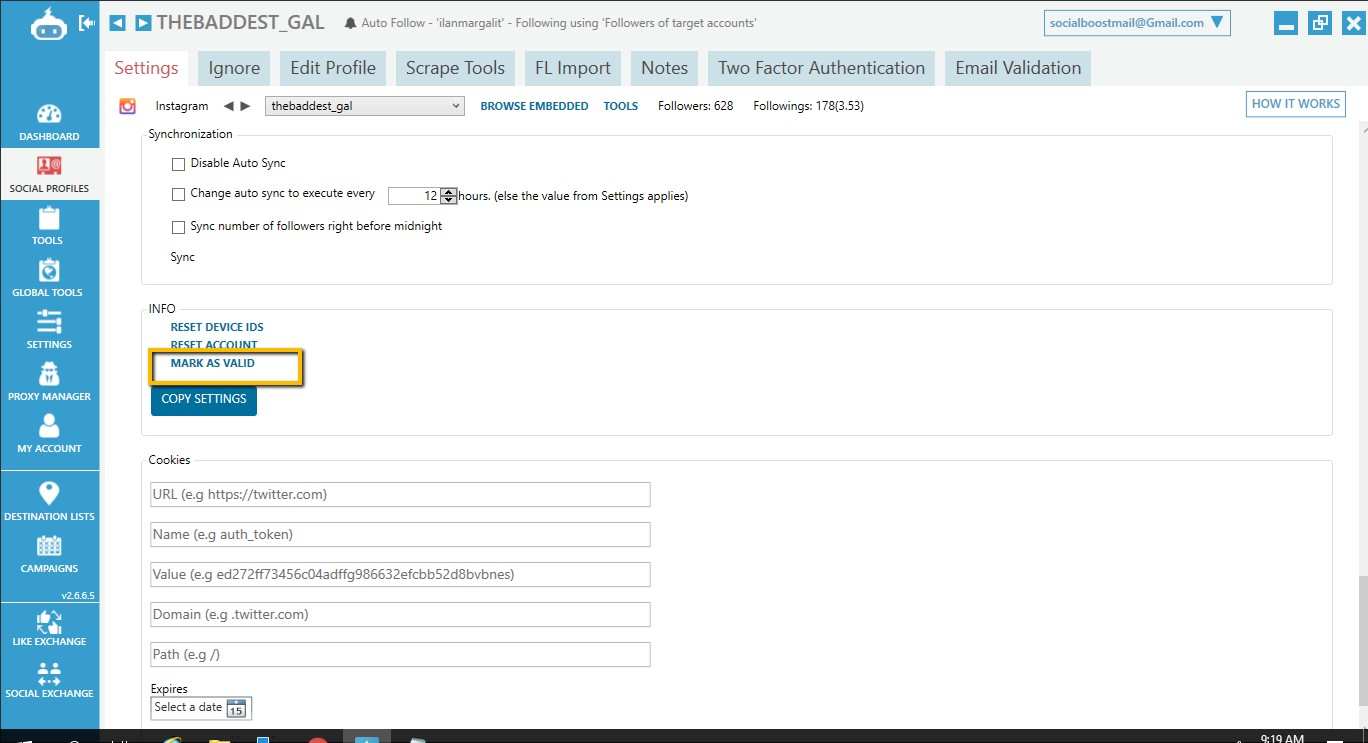
Task: Open the Scrape Tools tab
Action: coord(455,68)
